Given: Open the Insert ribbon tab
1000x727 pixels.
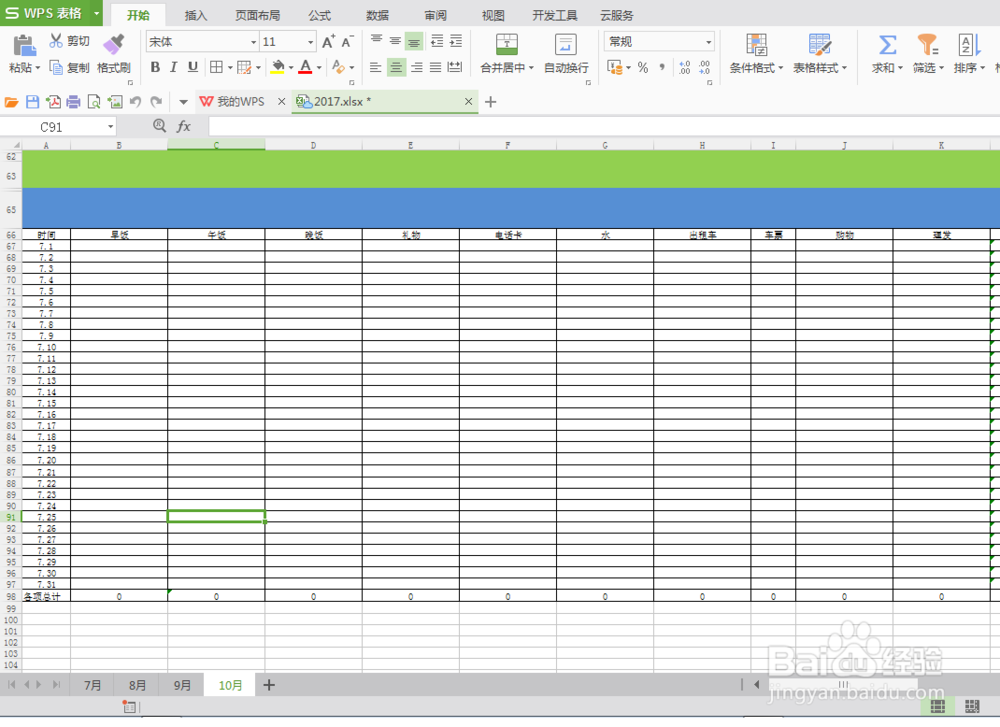Looking at the screenshot, I should click(x=196, y=15).
